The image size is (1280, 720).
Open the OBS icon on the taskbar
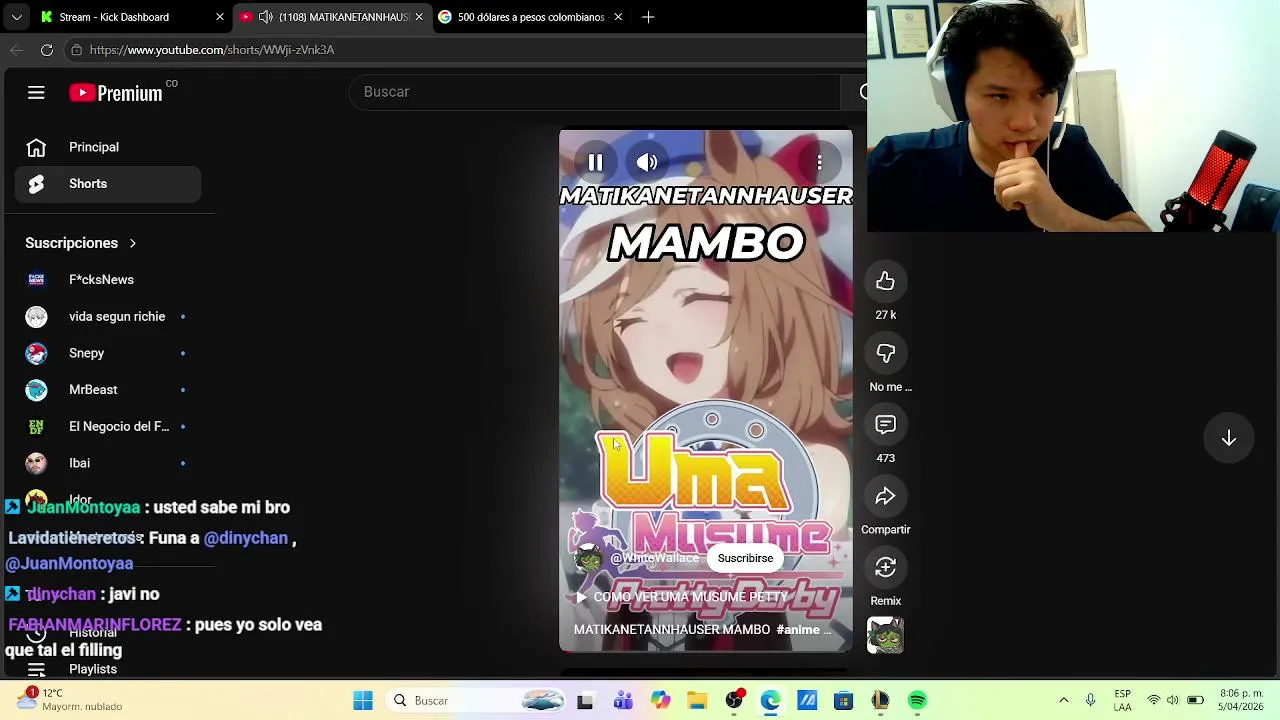click(735, 701)
